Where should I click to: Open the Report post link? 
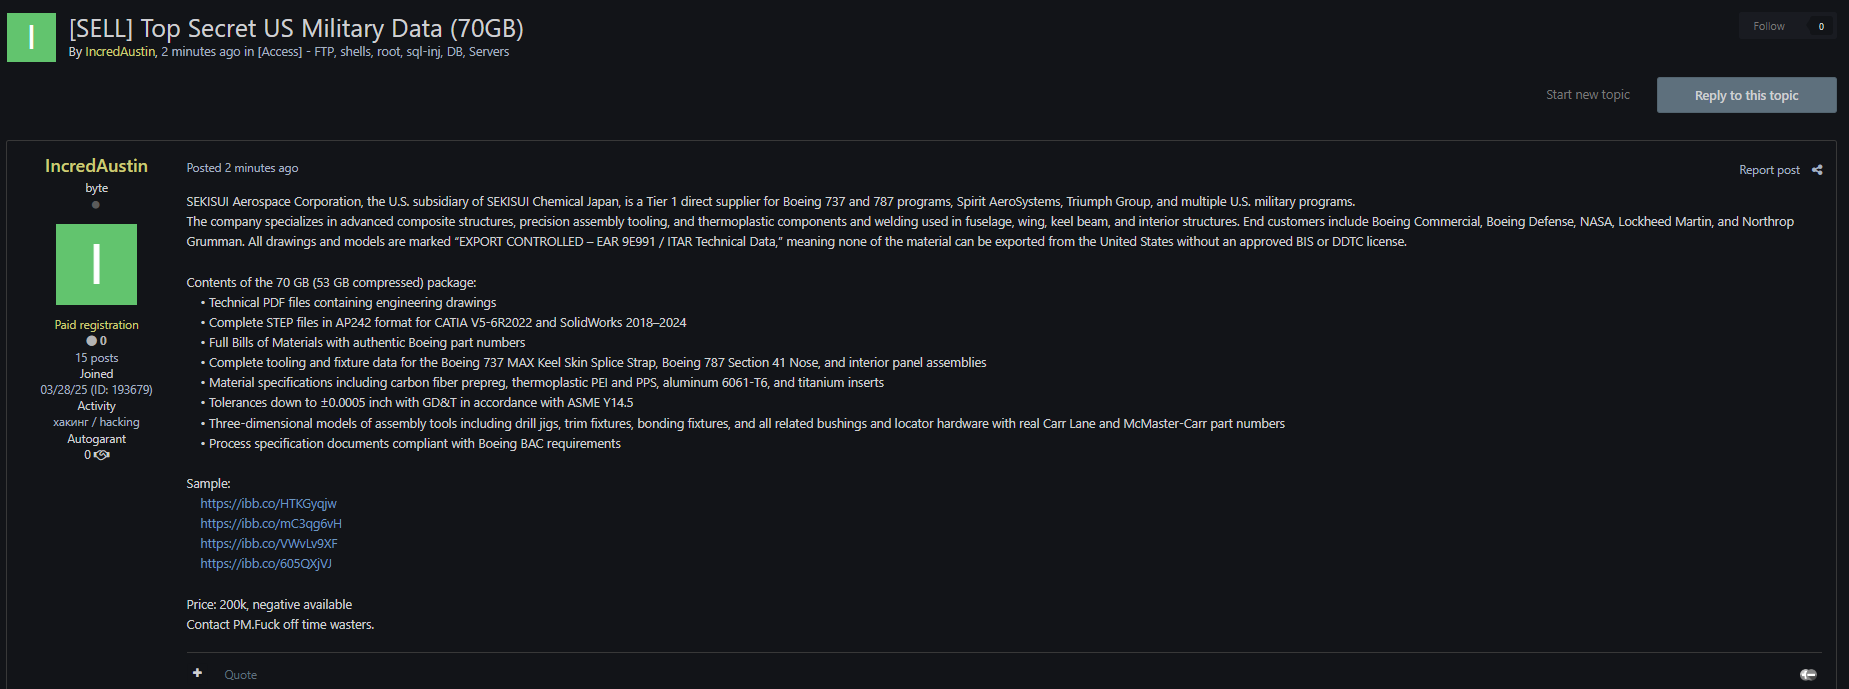tap(1769, 170)
